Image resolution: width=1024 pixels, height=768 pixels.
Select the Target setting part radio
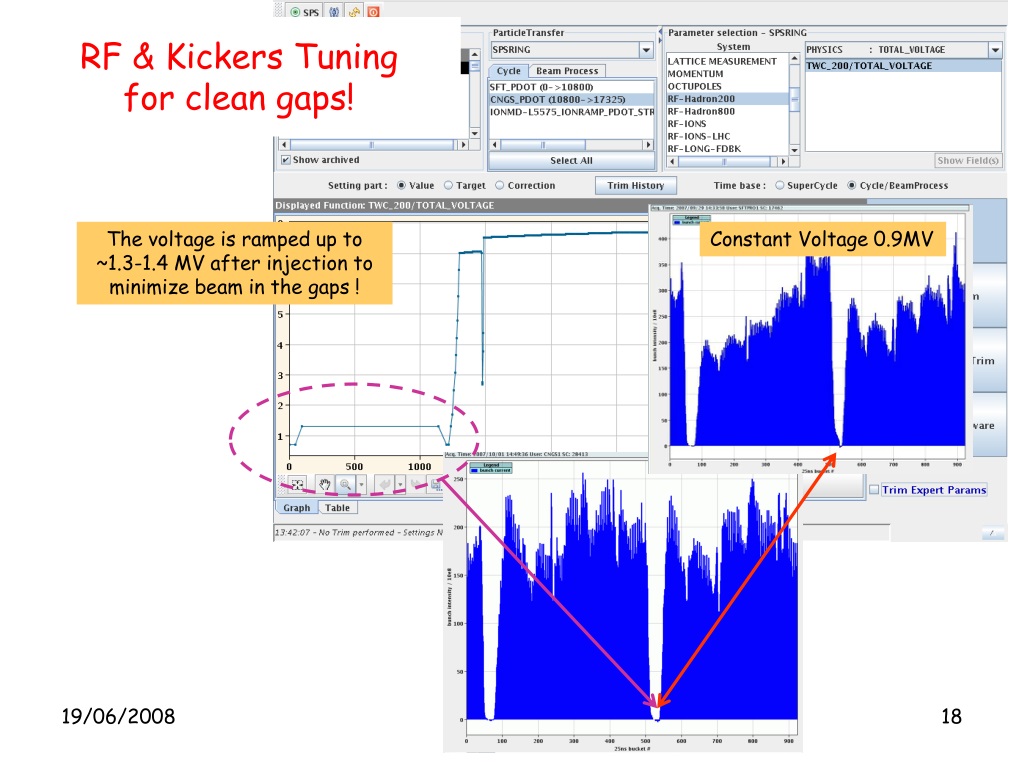449,185
